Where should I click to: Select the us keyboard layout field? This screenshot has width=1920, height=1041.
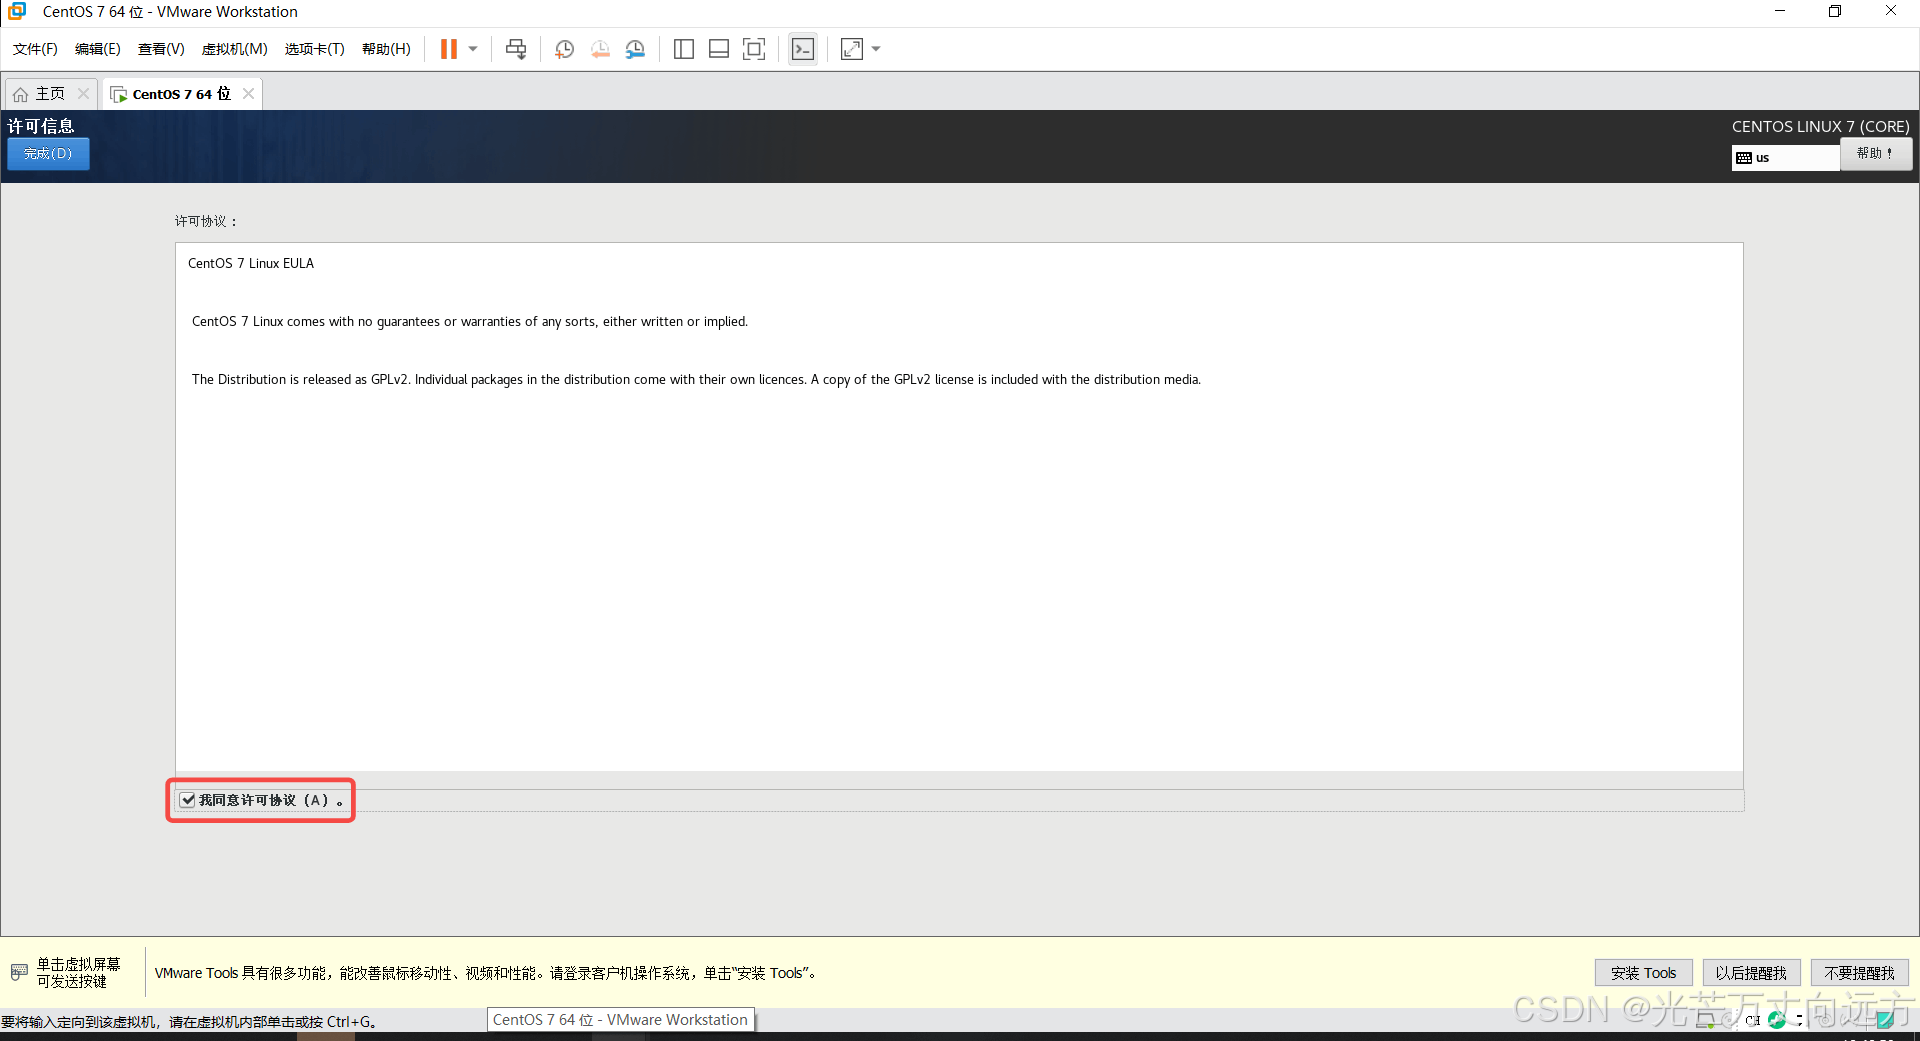1785,157
